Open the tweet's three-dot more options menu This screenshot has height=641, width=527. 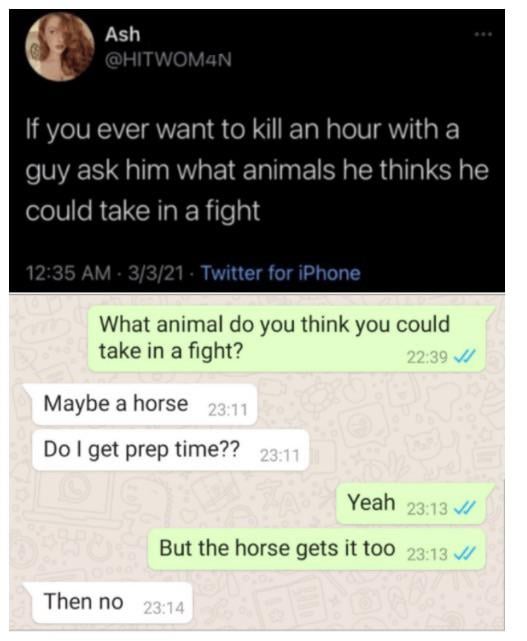pyautogui.click(x=484, y=34)
